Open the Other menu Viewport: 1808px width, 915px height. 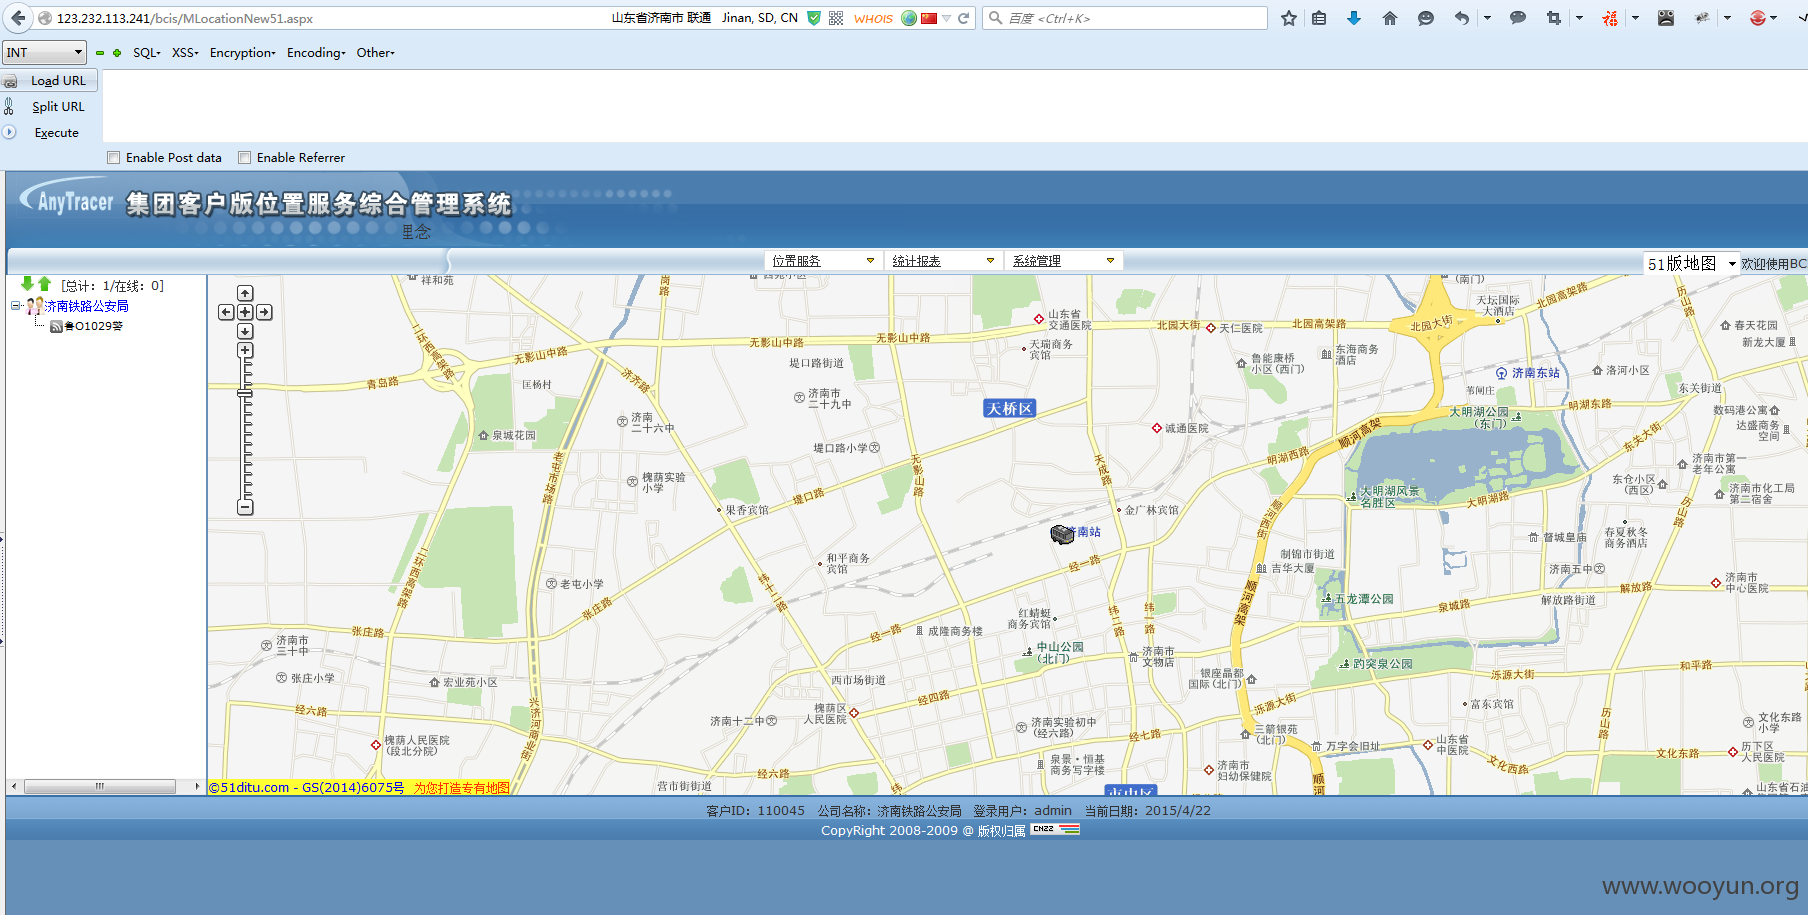click(x=375, y=53)
